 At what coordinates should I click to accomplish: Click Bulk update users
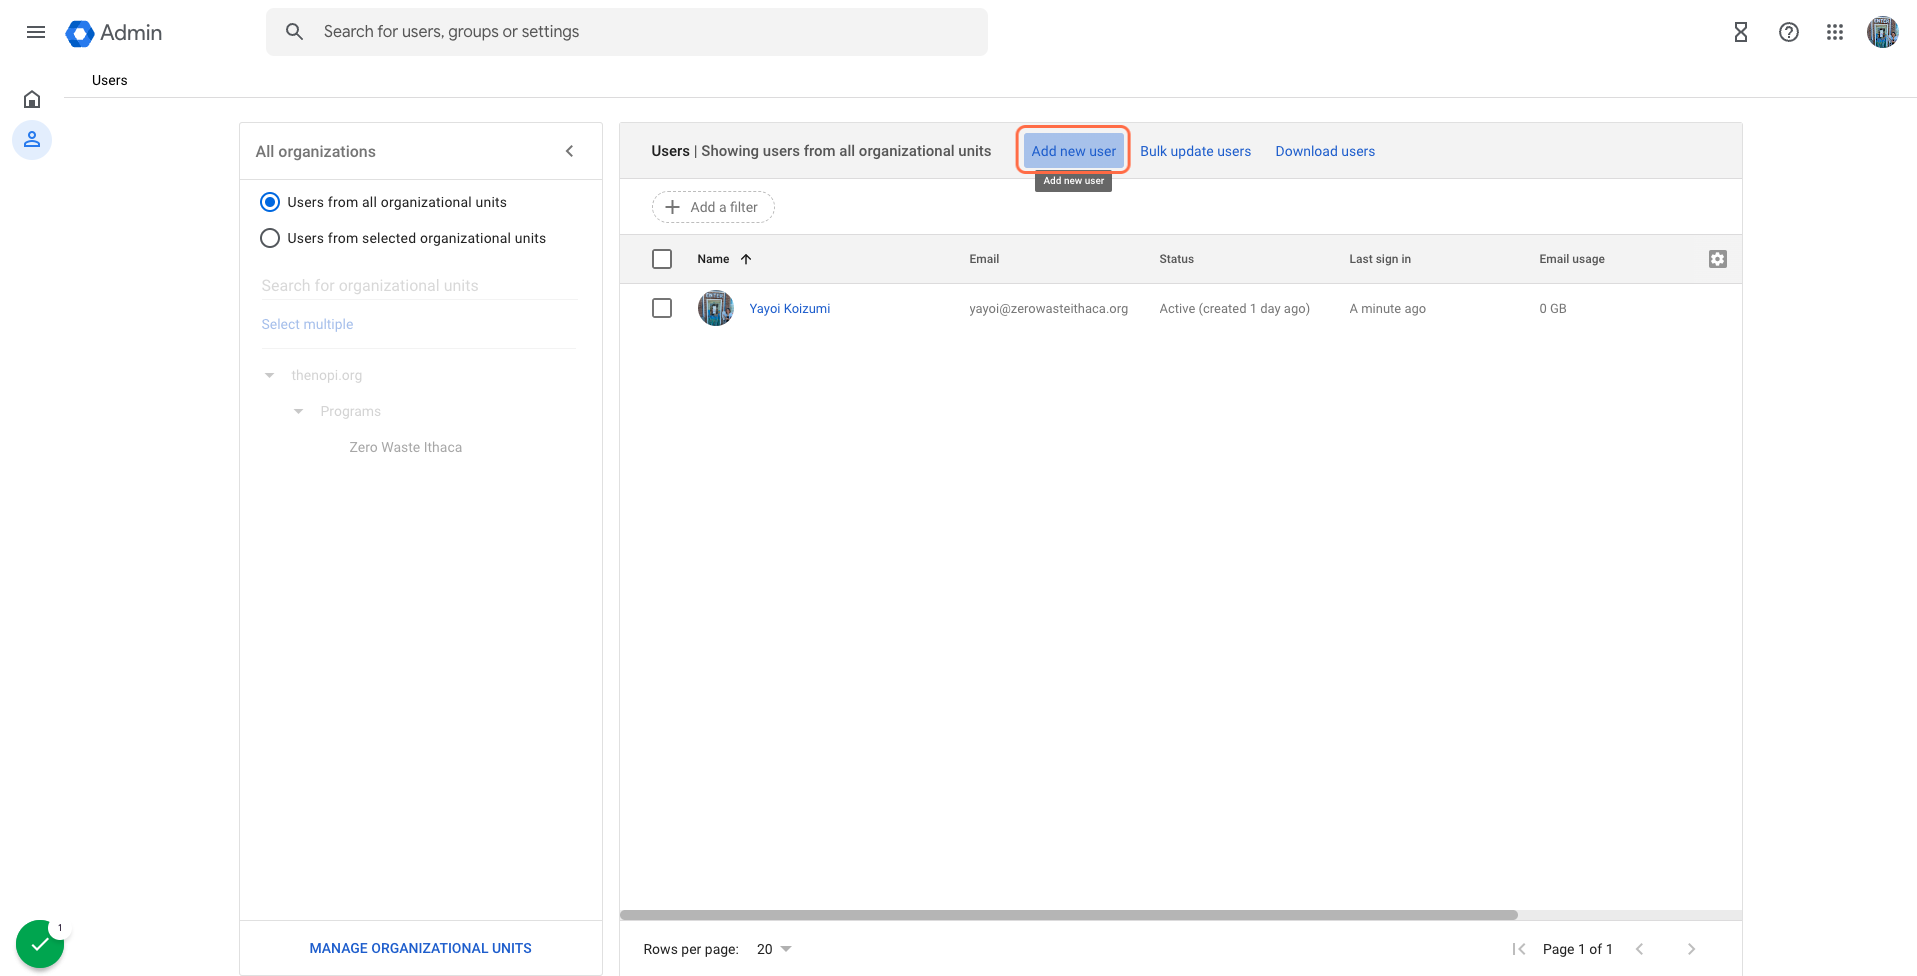[x=1195, y=151]
